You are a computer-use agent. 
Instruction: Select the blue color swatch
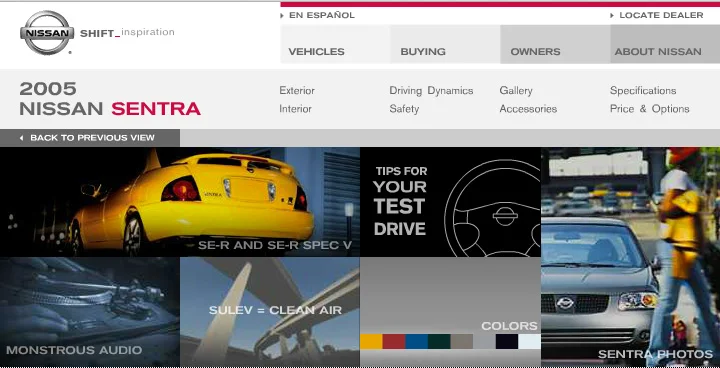tap(416, 341)
